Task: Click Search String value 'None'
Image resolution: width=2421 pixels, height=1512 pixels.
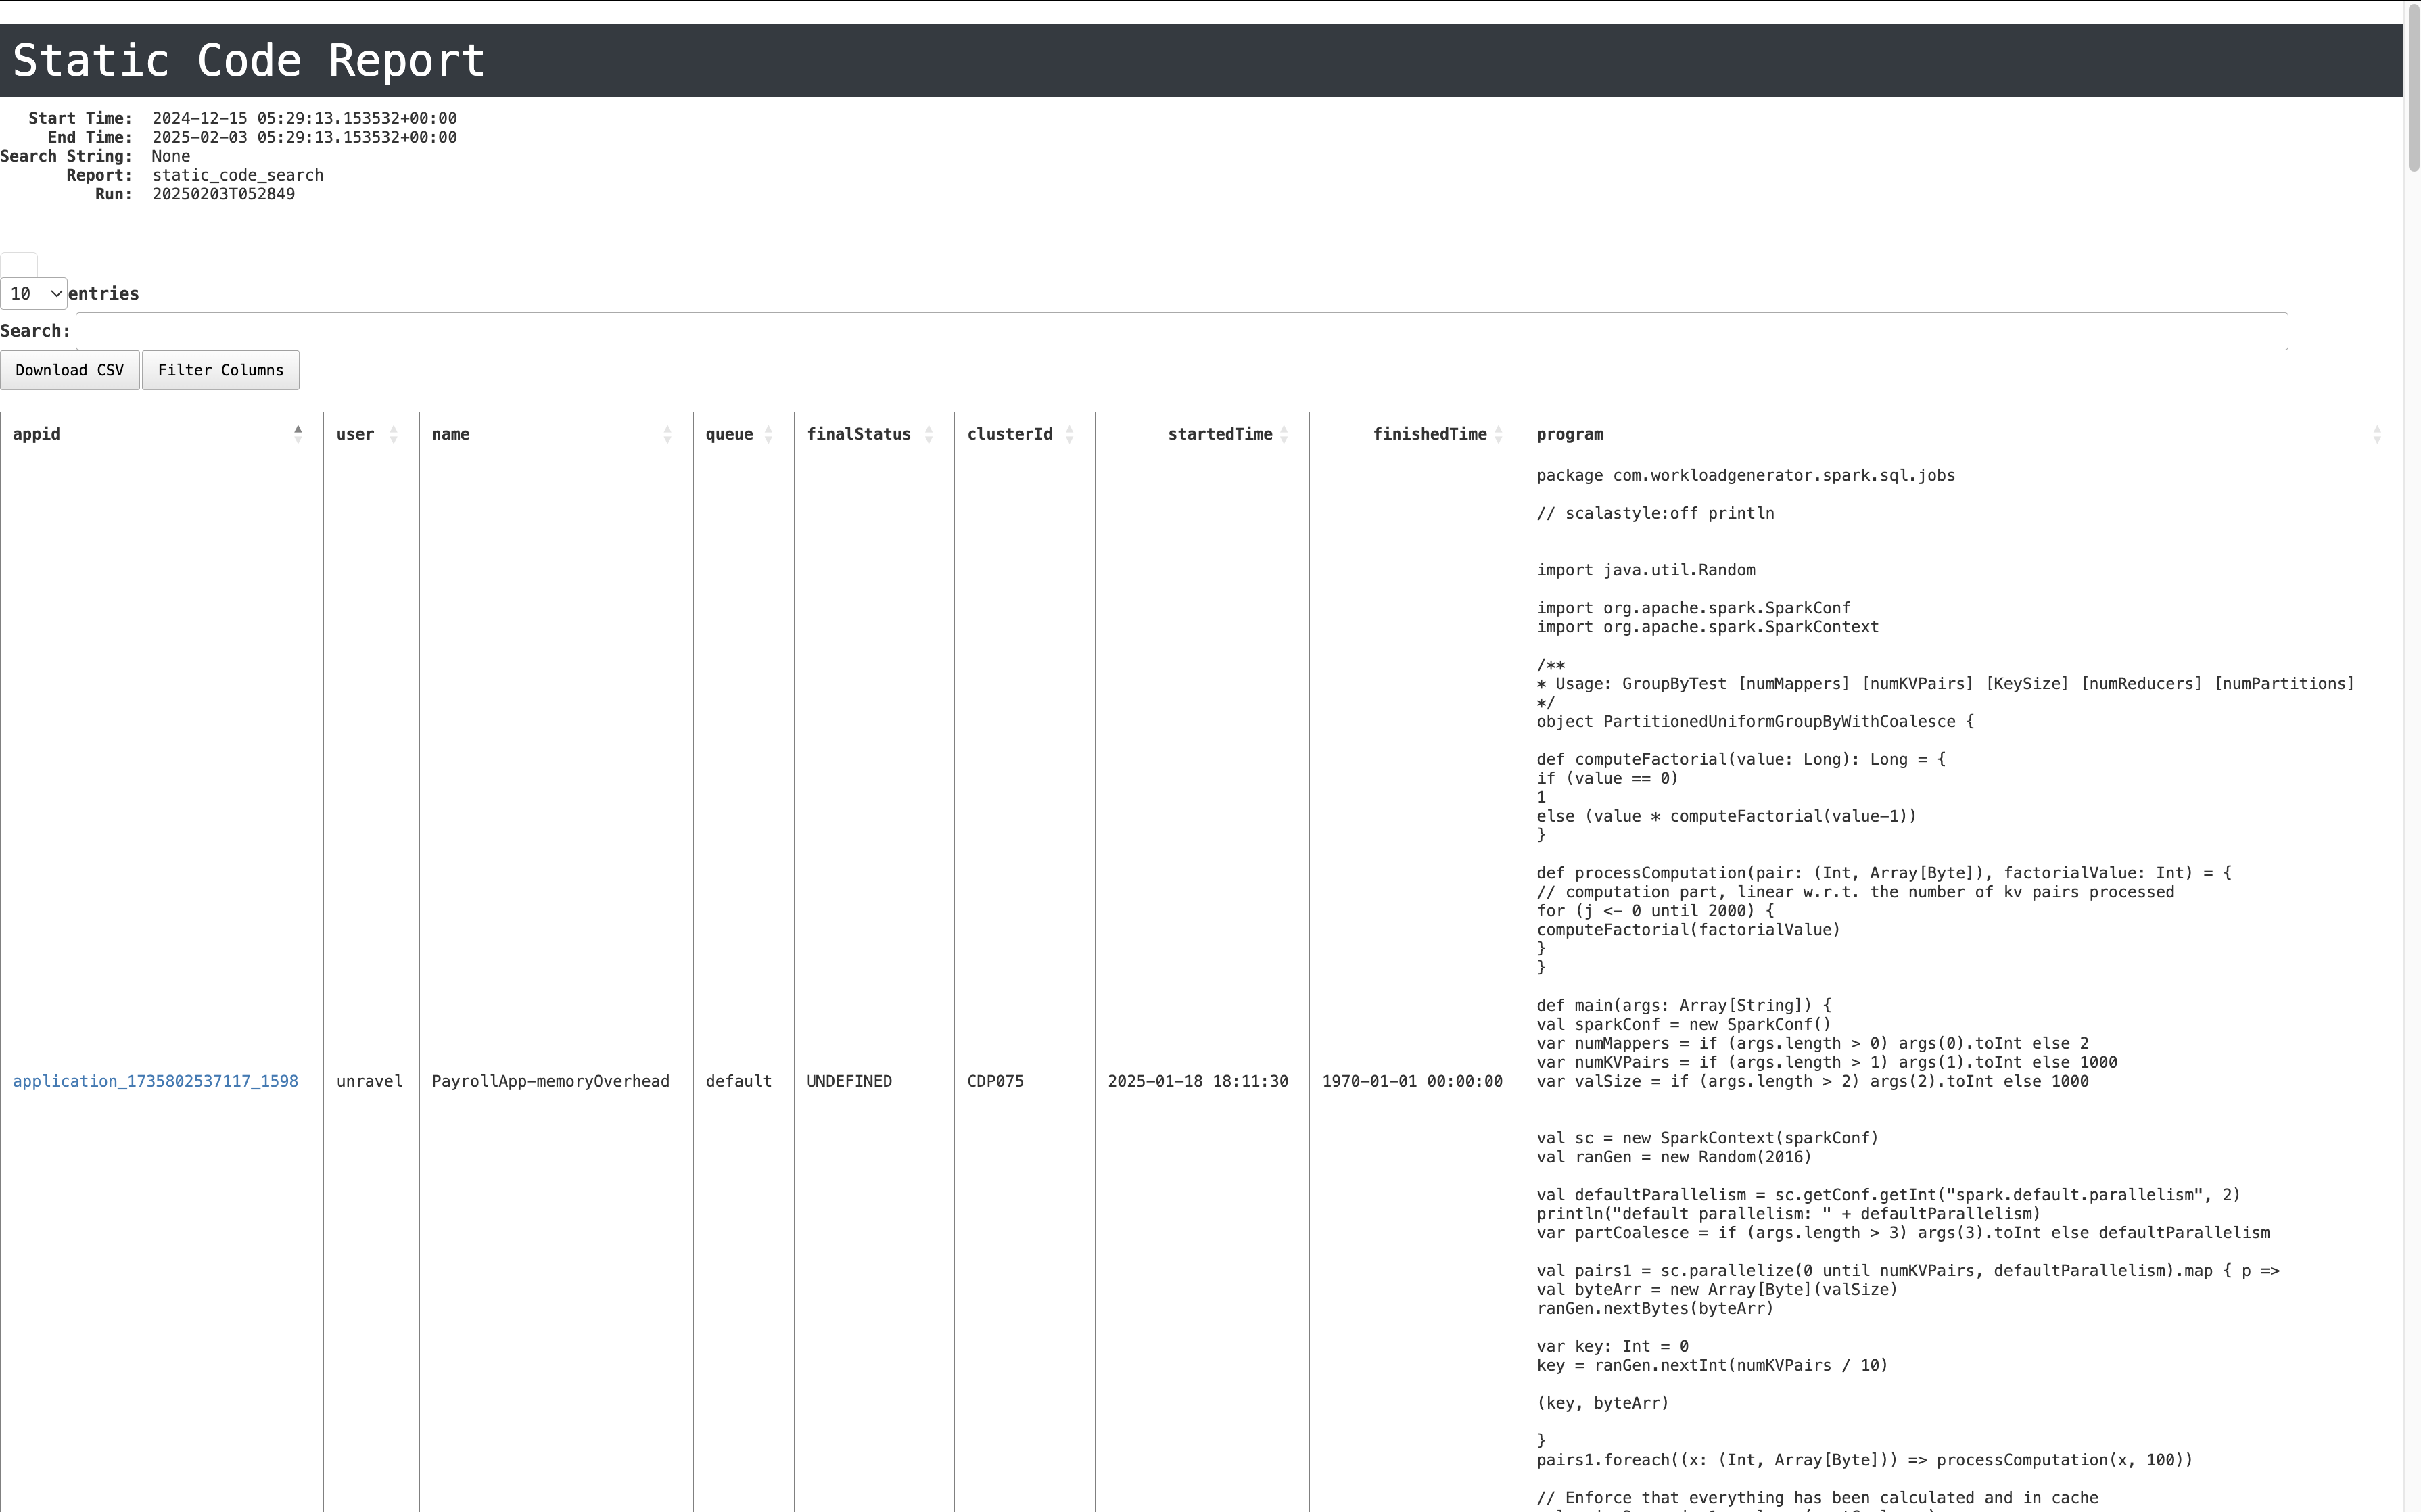Action: coord(171,156)
